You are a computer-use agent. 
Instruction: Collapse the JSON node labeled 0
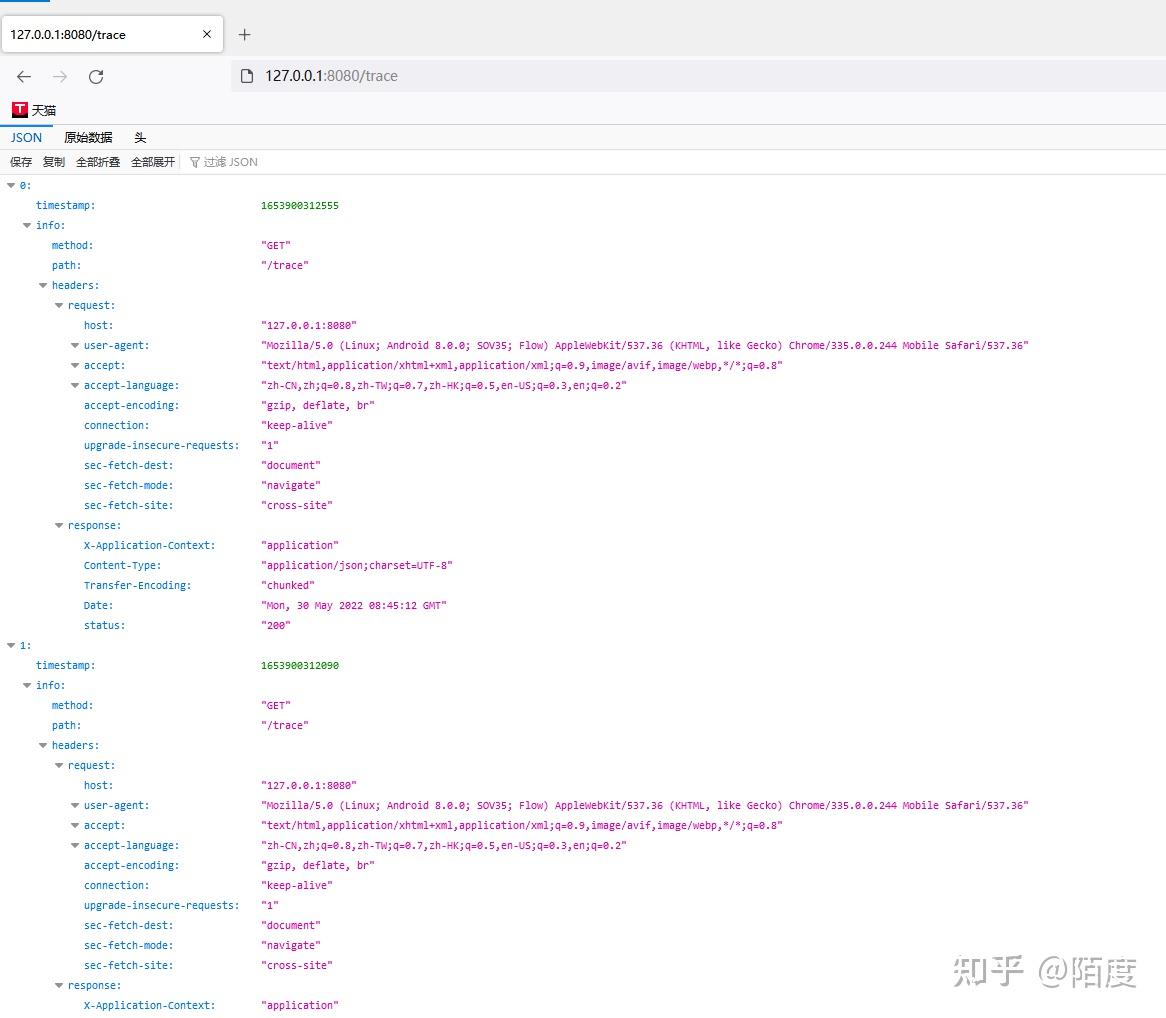pyautogui.click(x=9, y=185)
